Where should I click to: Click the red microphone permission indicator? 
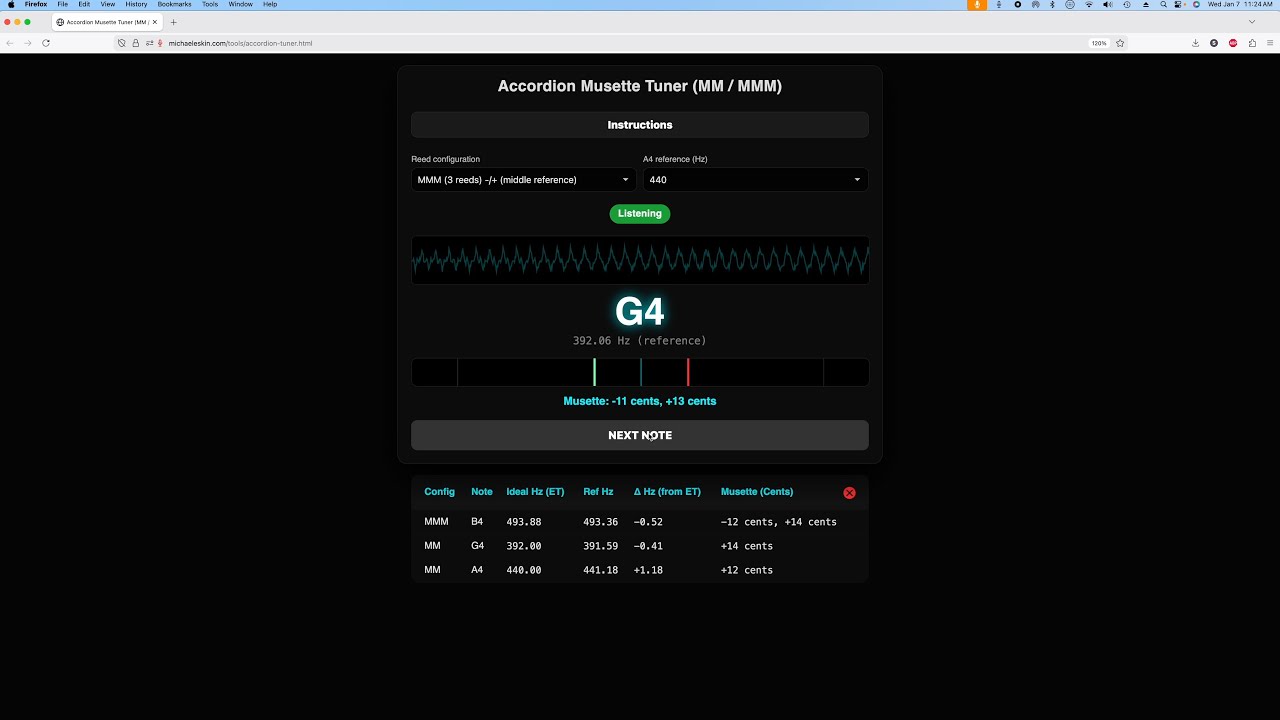click(160, 43)
